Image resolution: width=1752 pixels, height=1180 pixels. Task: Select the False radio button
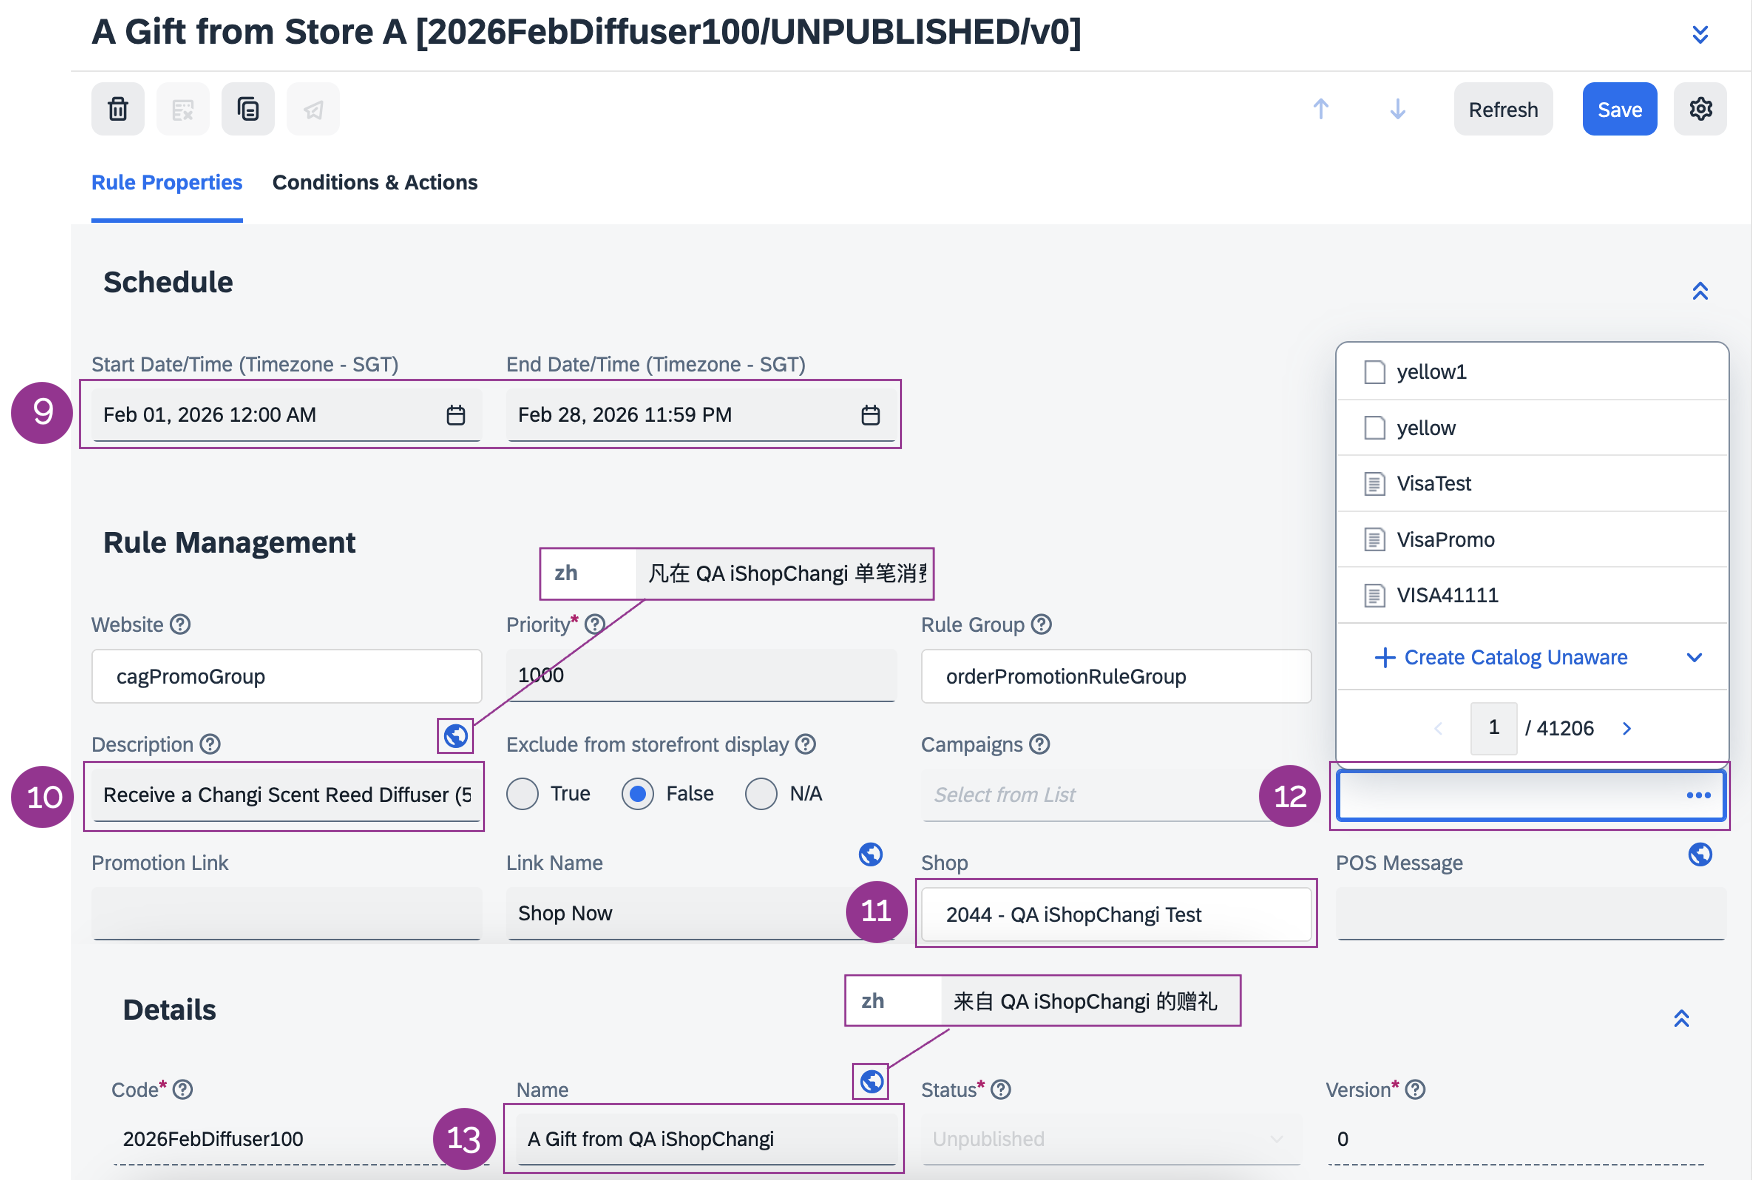[638, 794]
